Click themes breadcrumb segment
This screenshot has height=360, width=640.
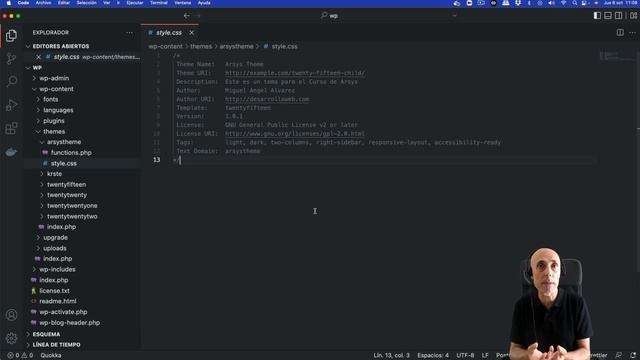201,47
